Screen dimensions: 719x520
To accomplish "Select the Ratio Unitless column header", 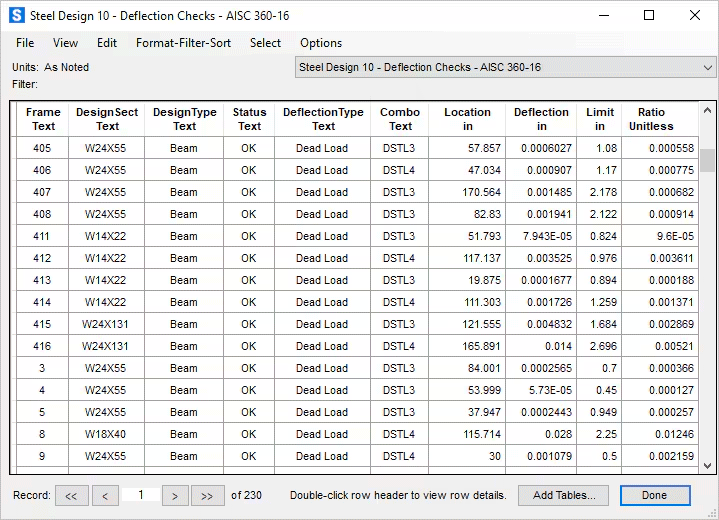I will pos(651,119).
